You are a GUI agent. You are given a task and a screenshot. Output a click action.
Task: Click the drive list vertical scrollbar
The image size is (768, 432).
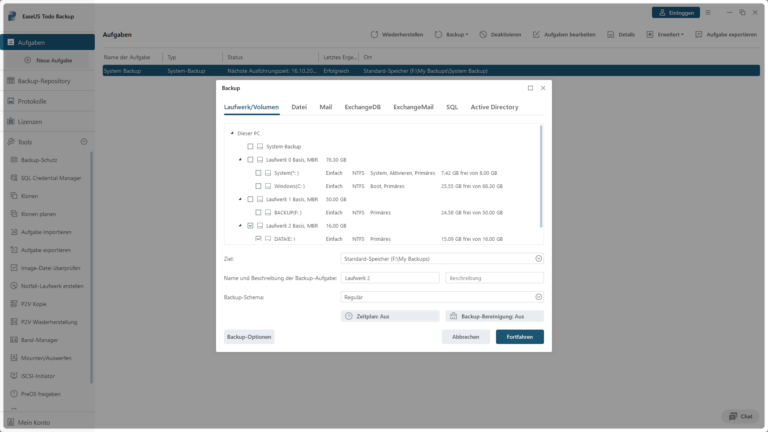pyautogui.click(x=541, y=176)
